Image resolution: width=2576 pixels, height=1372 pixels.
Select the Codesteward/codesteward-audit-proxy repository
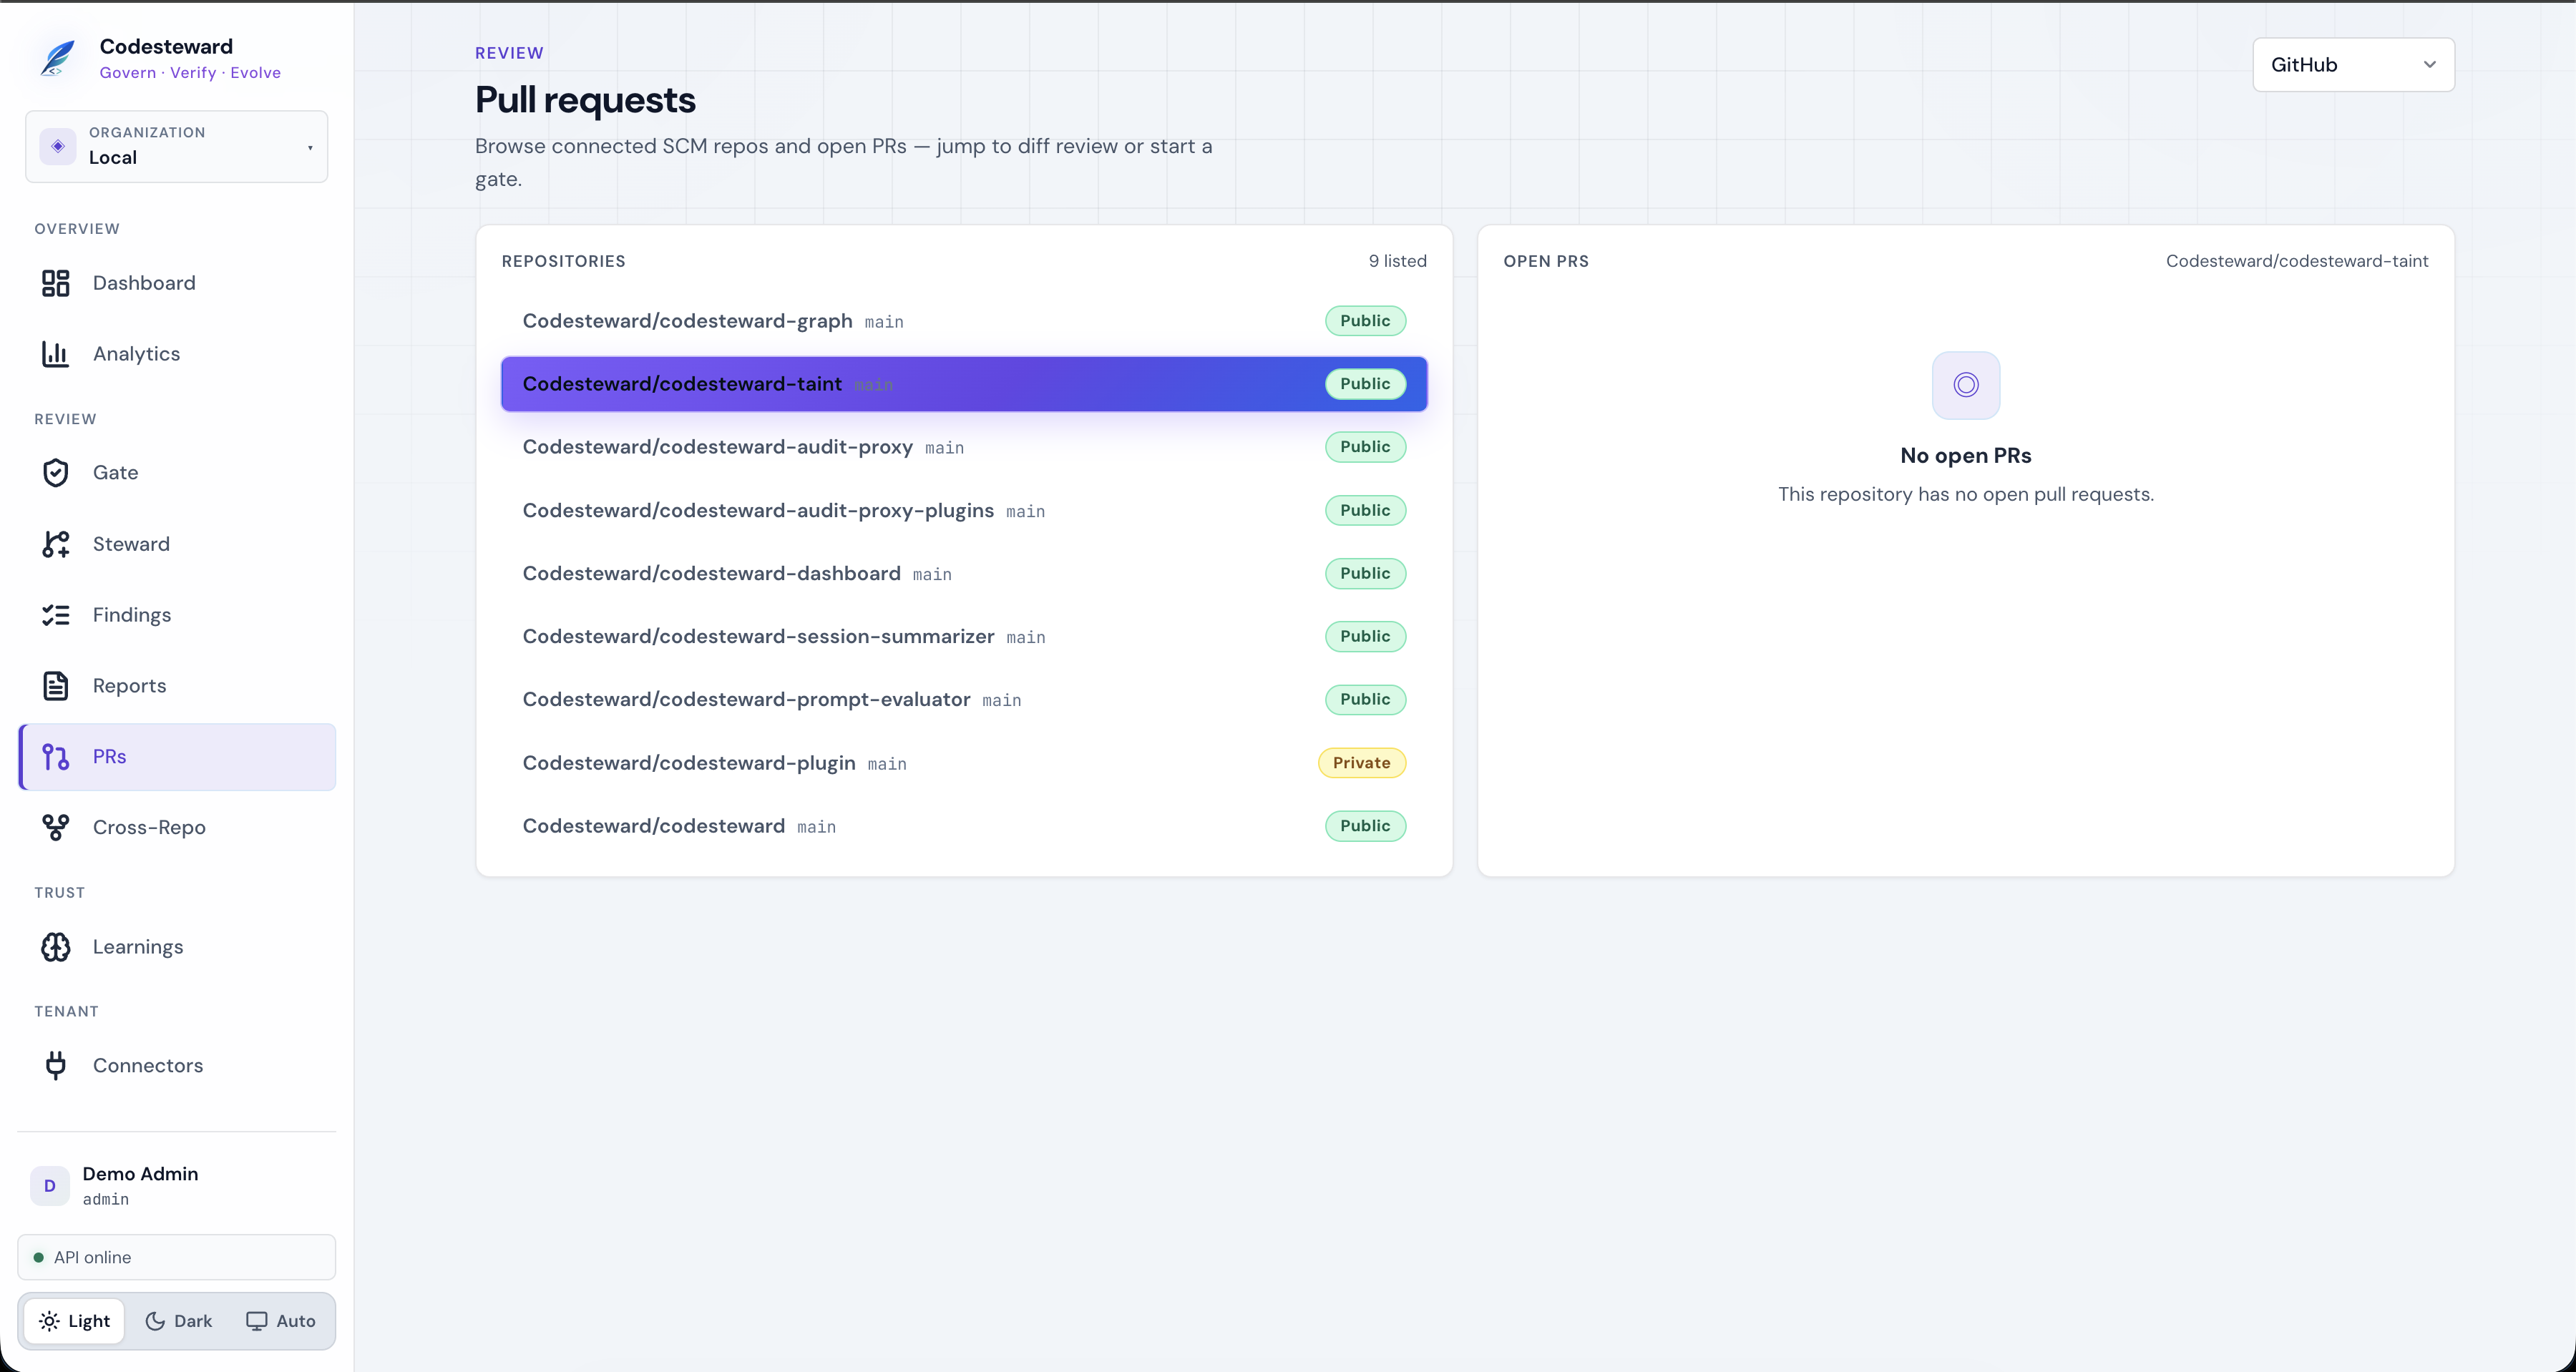point(964,447)
